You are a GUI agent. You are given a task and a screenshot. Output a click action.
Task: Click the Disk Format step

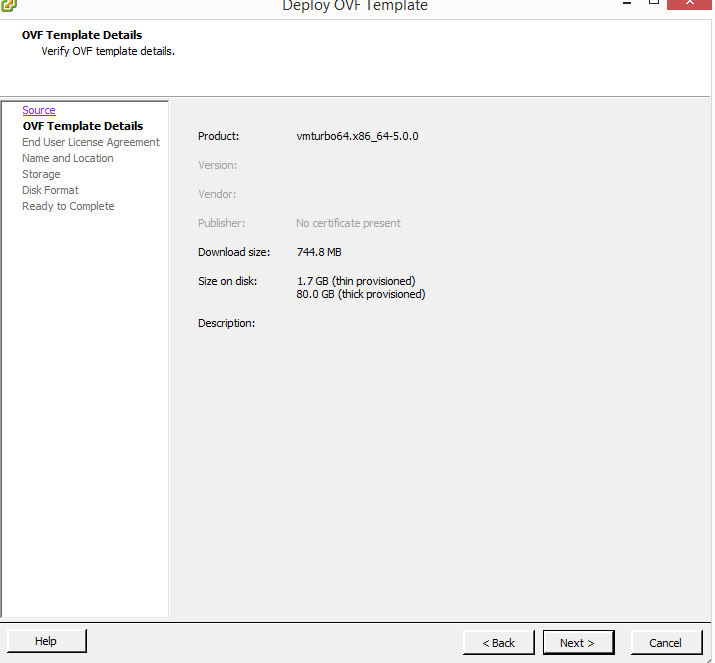[50, 190]
